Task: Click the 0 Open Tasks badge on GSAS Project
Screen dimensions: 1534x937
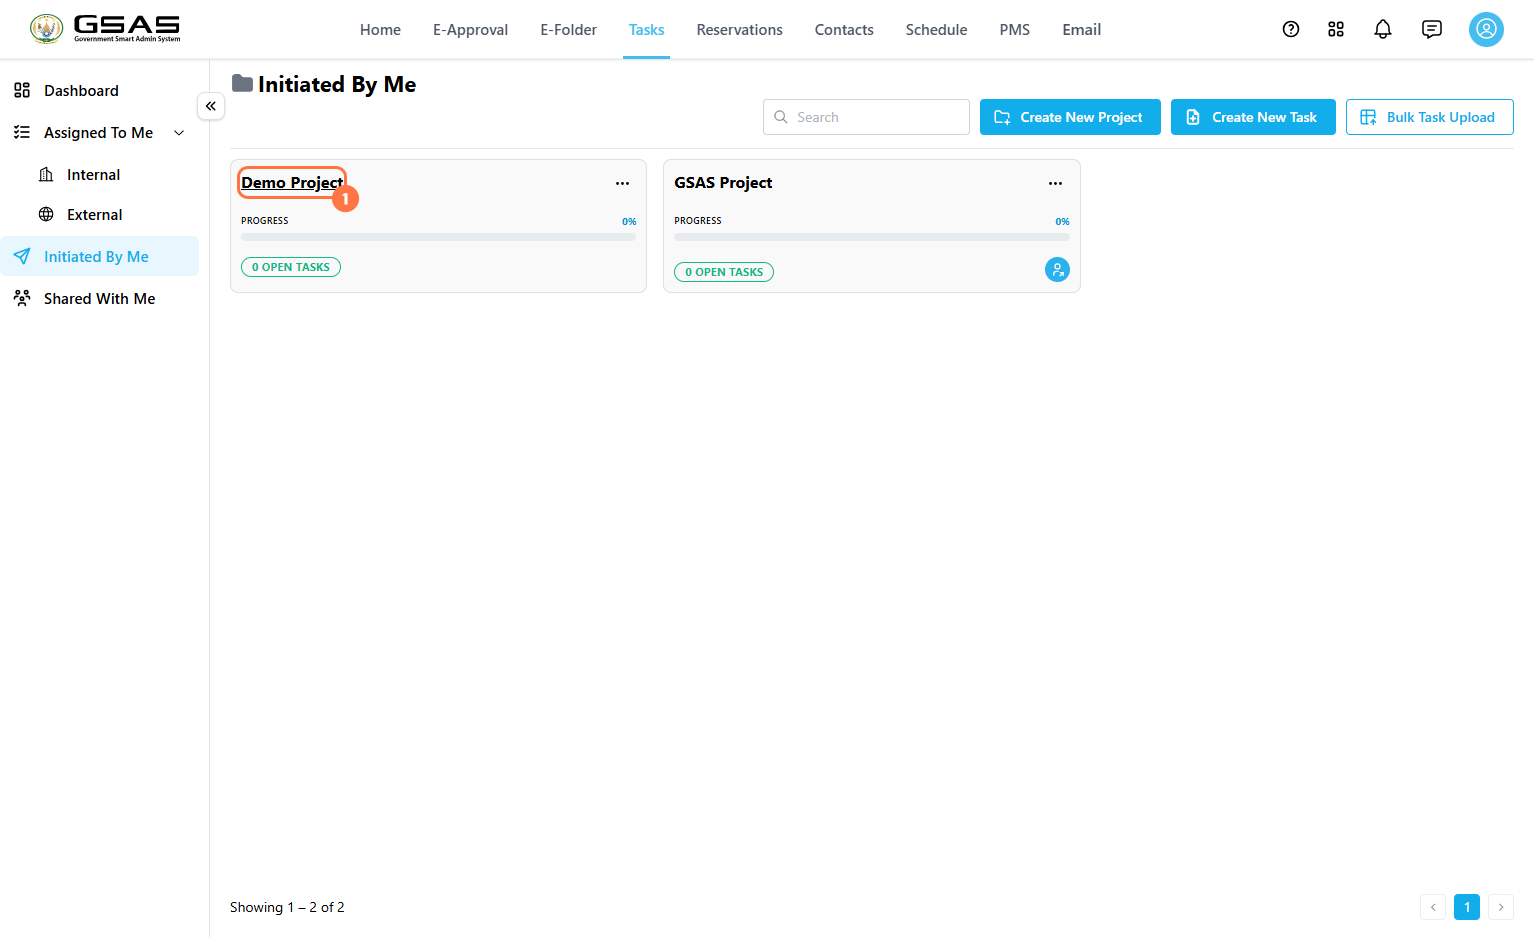Action: tap(724, 272)
